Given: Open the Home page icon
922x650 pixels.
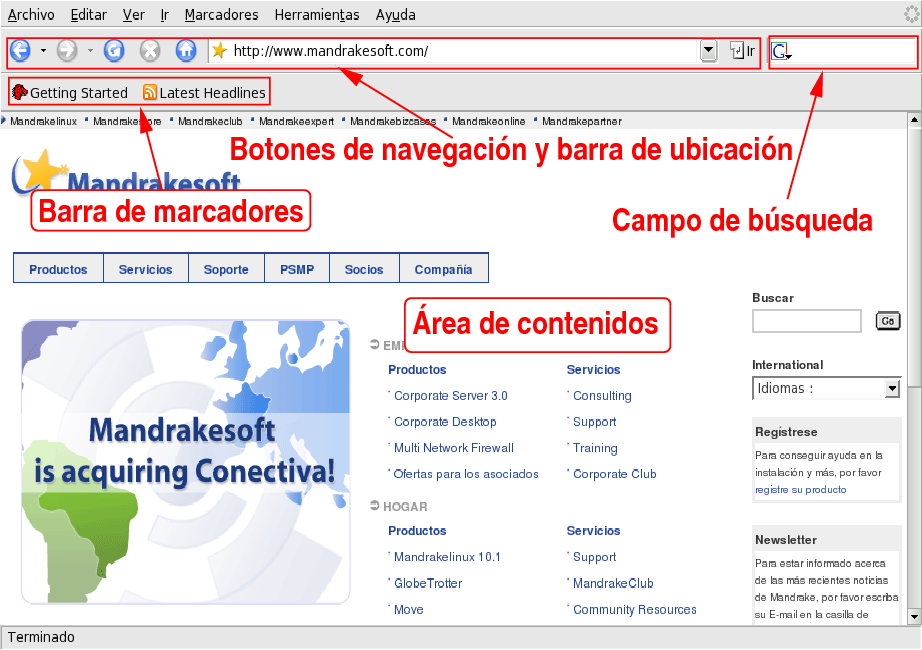Looking at the screenshot, I should click(x=186, y=50).
